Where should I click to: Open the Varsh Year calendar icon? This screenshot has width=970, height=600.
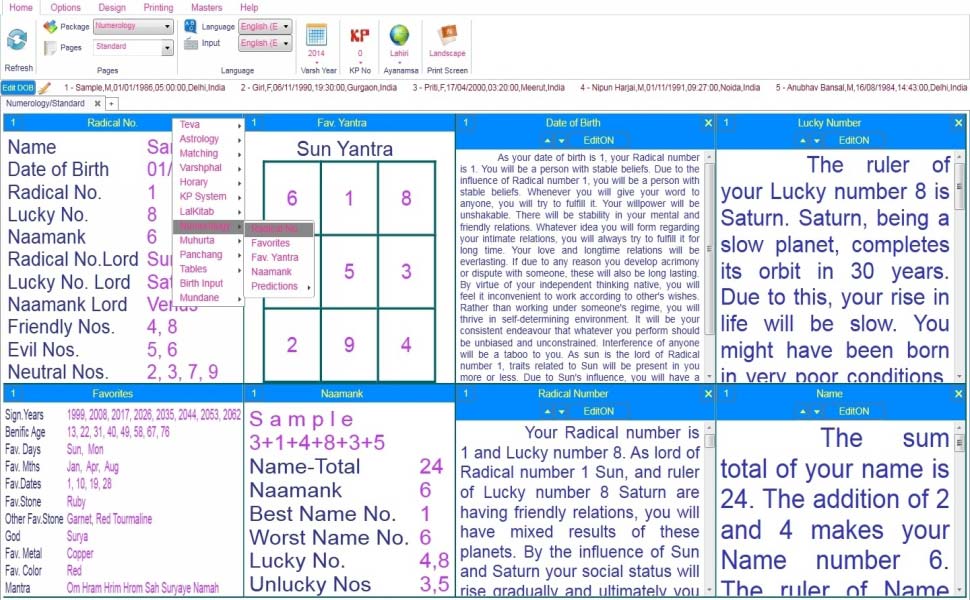click(x=316, y=35)
